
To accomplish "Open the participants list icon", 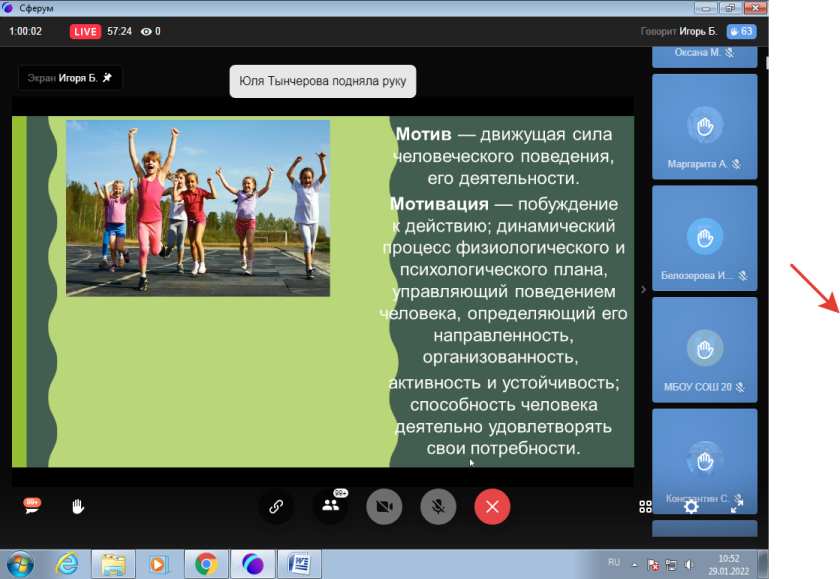I will (x=331, y=506).
